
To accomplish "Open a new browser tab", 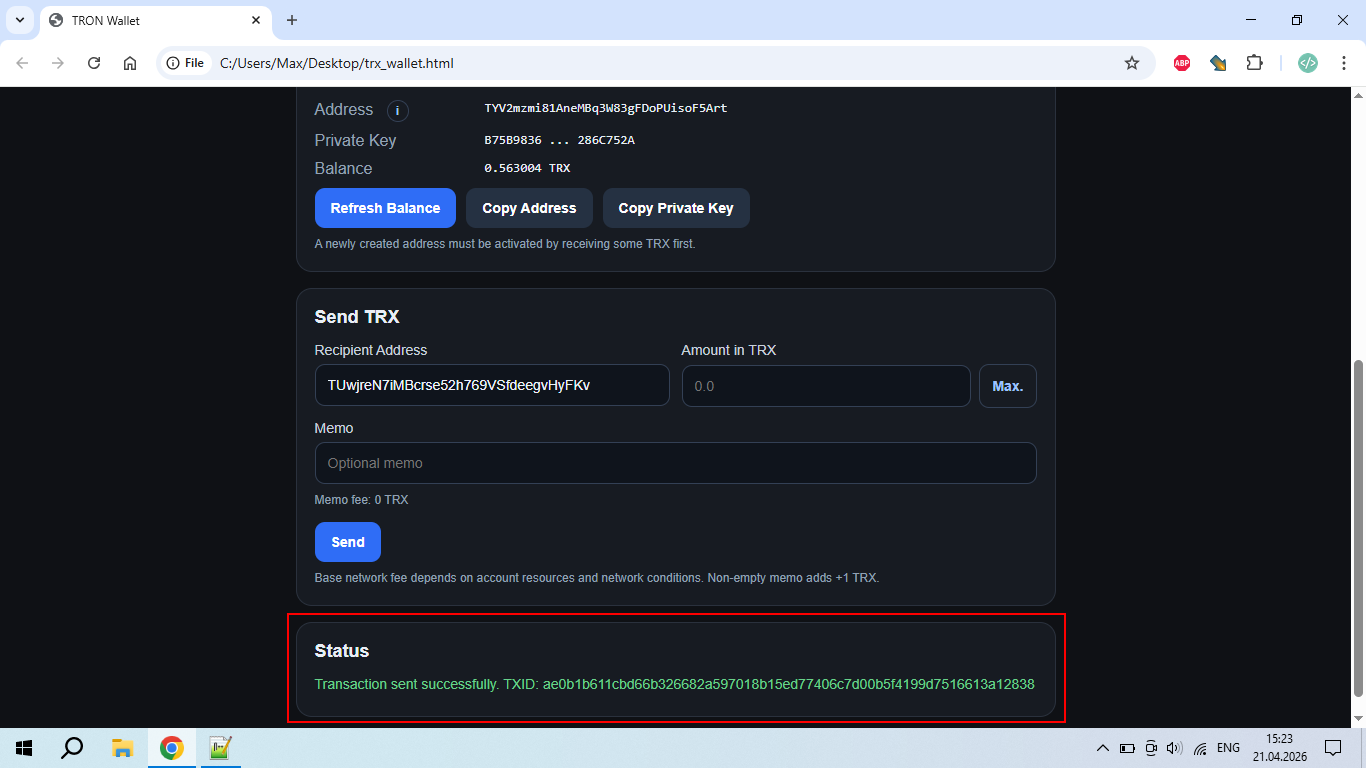I will (x=292, y=20).
